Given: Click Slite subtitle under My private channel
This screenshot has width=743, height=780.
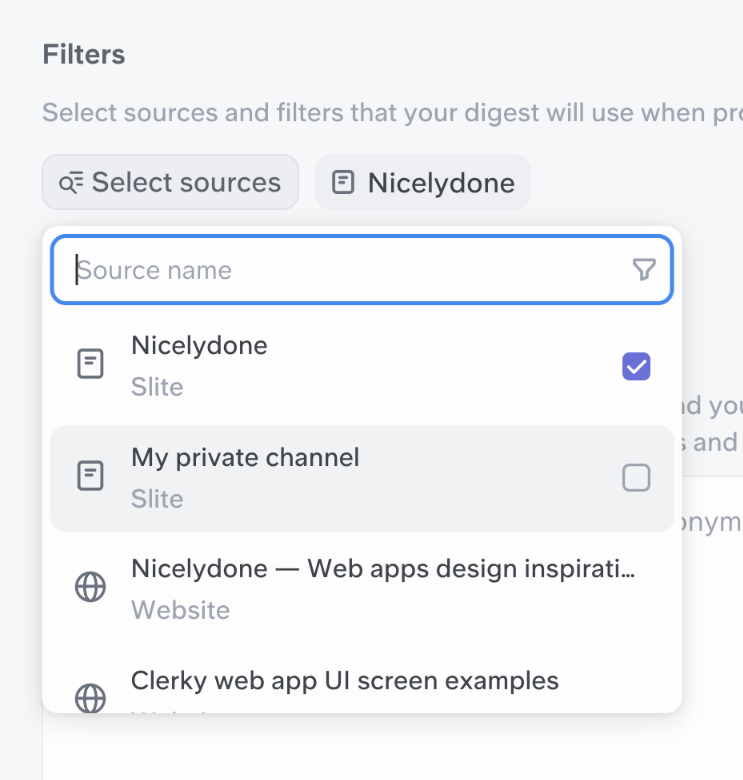Looking at the screenshot, I should coord(157,499).
